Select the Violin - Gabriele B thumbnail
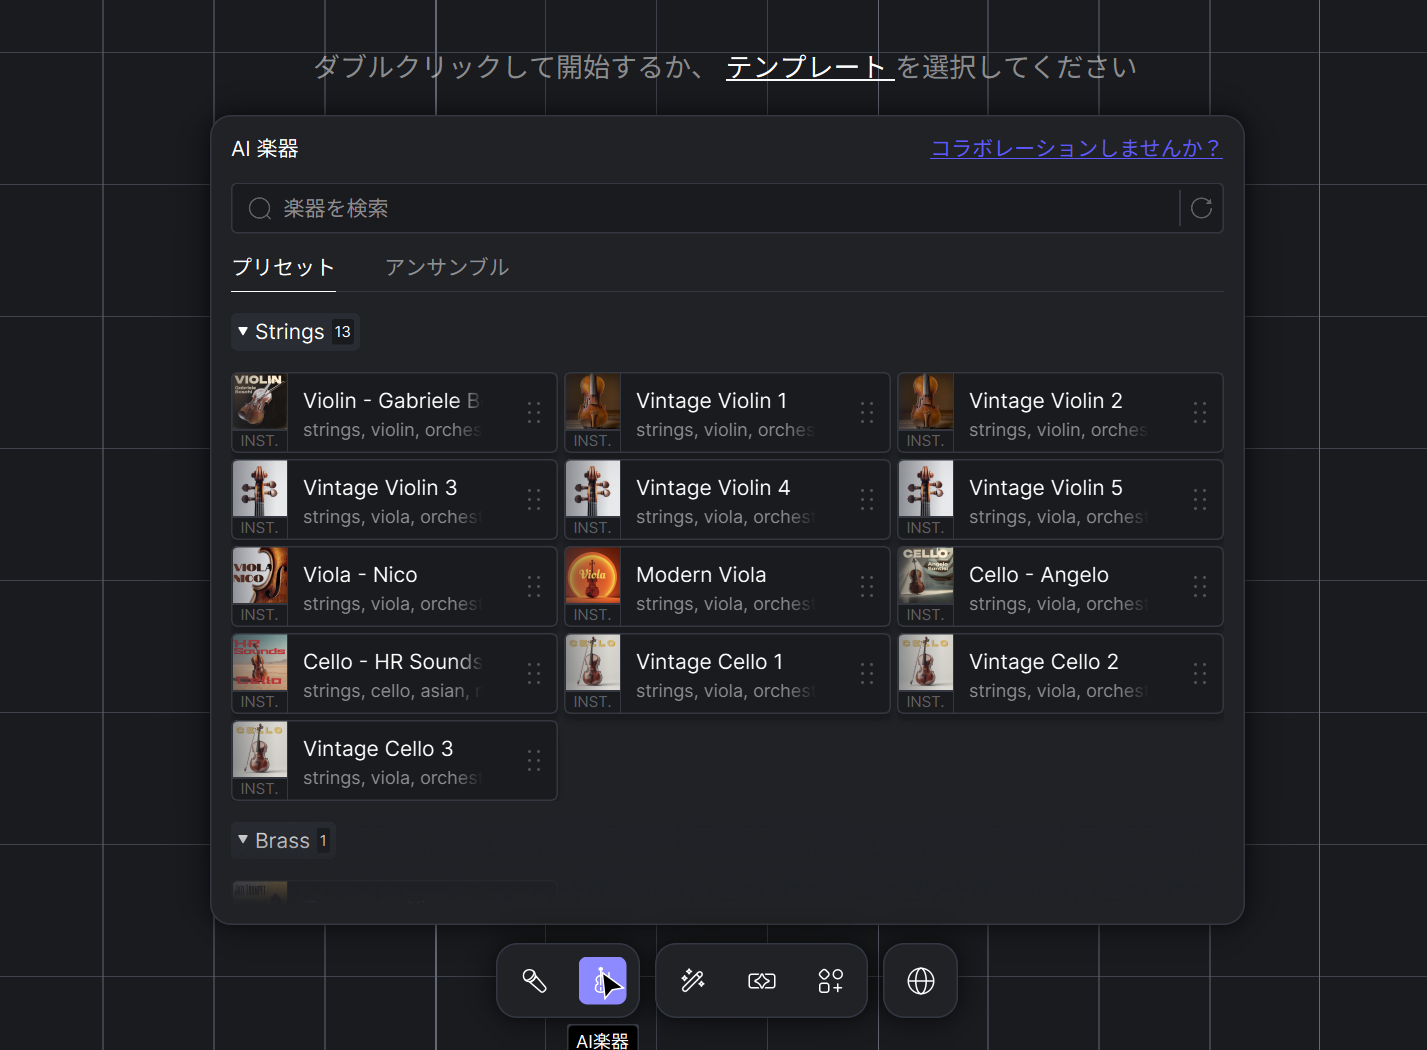Screen dimensions: 1427x1050 coord(260,401)
